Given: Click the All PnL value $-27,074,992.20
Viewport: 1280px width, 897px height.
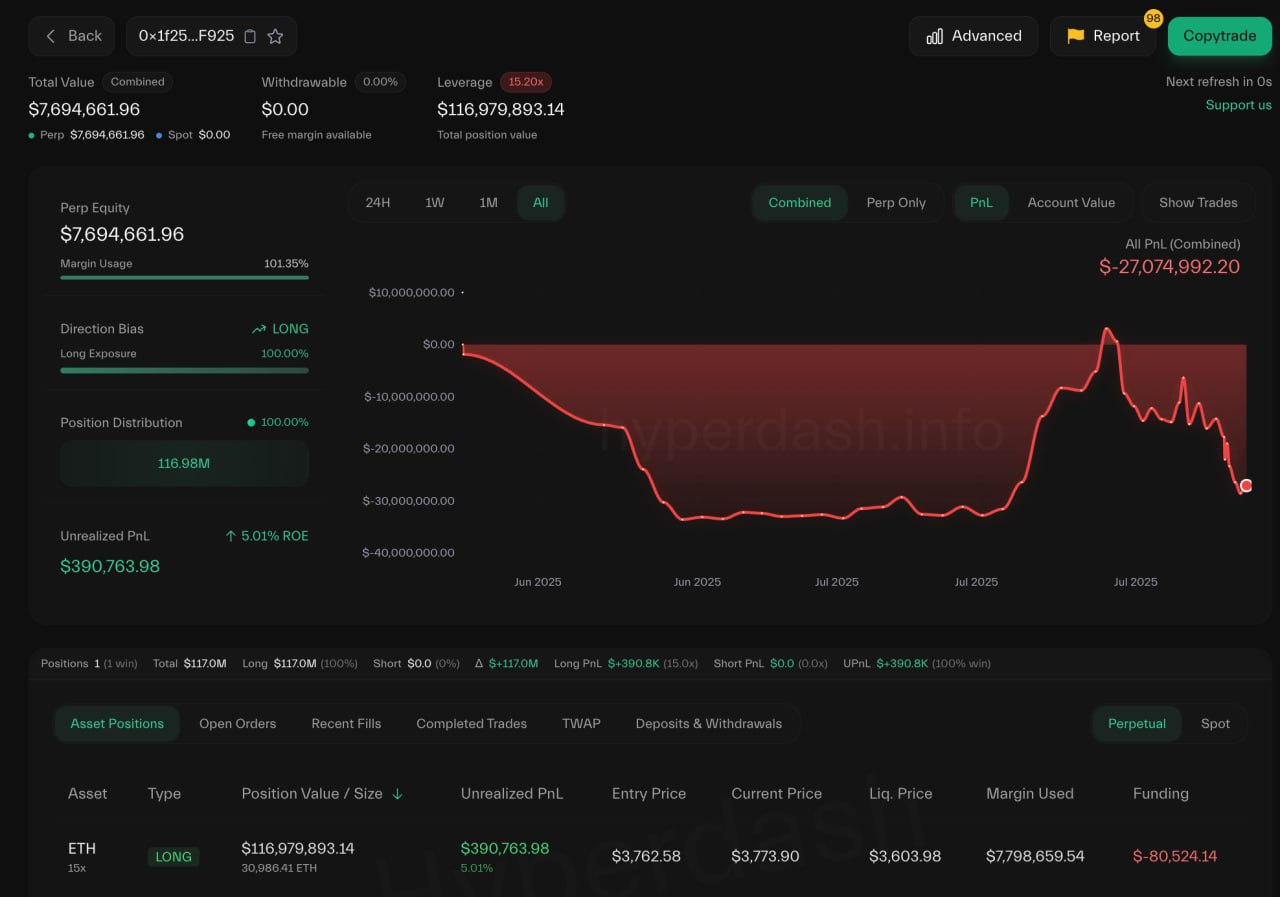Looking at the screenshot, I should [1169, 266].
